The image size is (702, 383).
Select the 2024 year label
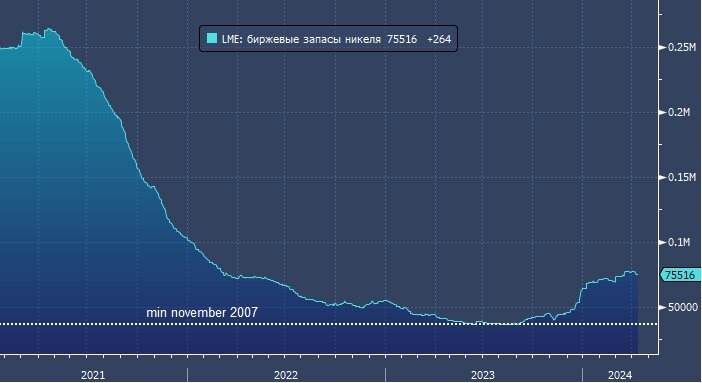coord(620,375)
